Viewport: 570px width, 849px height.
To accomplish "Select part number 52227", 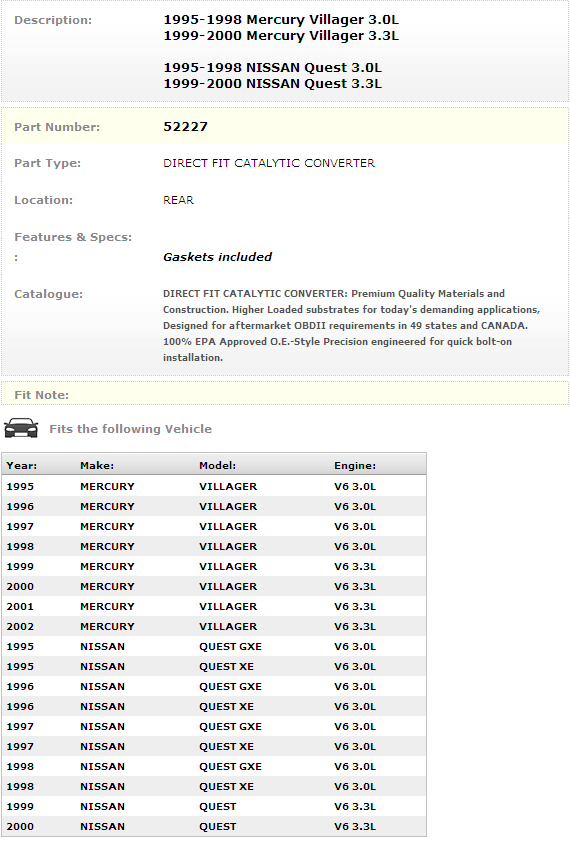I will click(185, 127).
